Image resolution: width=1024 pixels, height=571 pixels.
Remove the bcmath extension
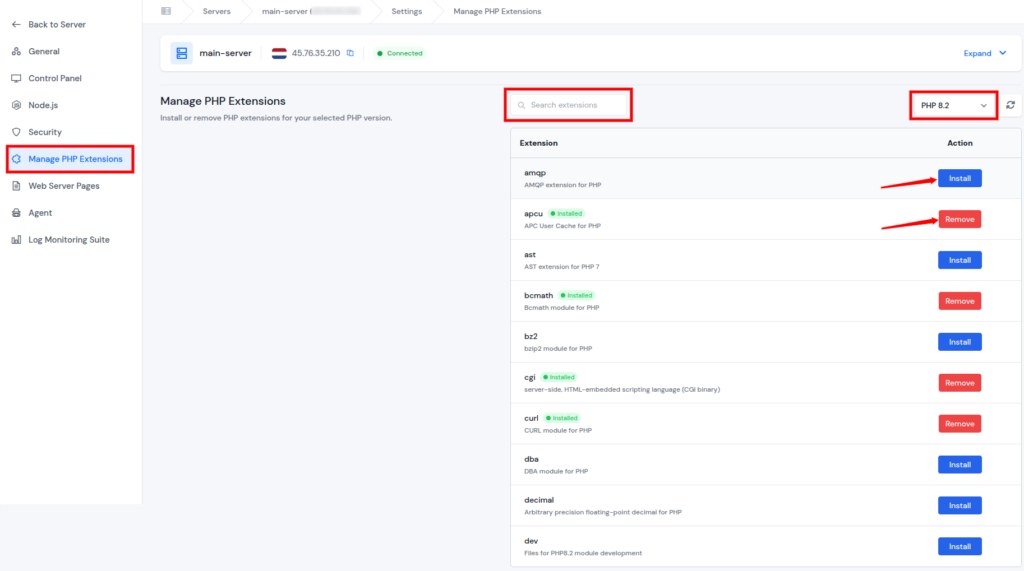click(x=959, y=301)
